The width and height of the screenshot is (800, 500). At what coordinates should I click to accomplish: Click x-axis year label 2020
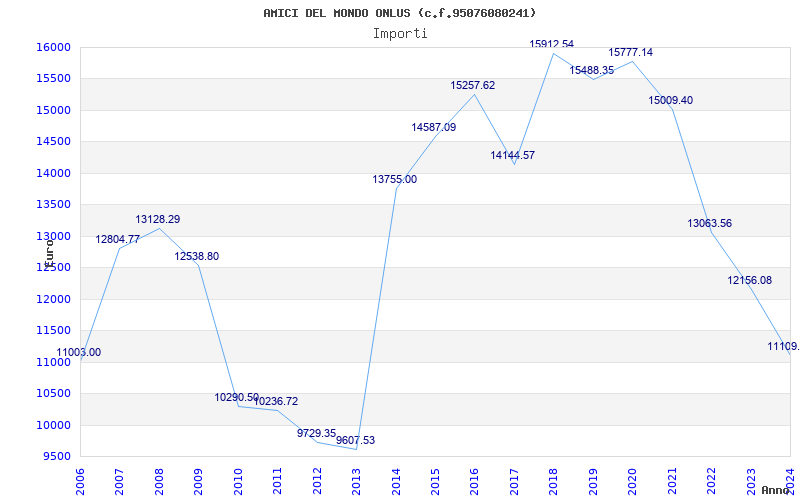[632, 482]
